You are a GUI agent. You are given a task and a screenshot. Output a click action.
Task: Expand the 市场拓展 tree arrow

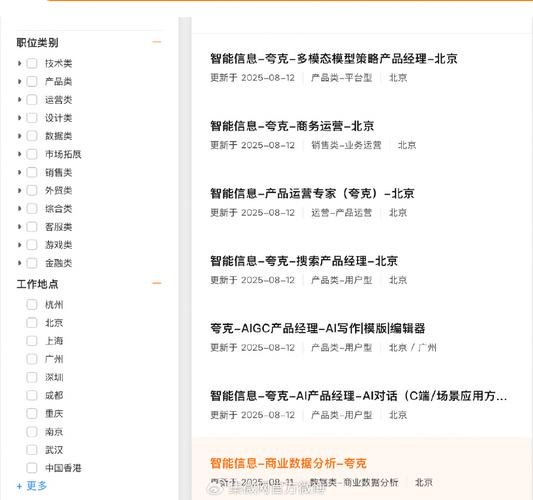point(19,154)
